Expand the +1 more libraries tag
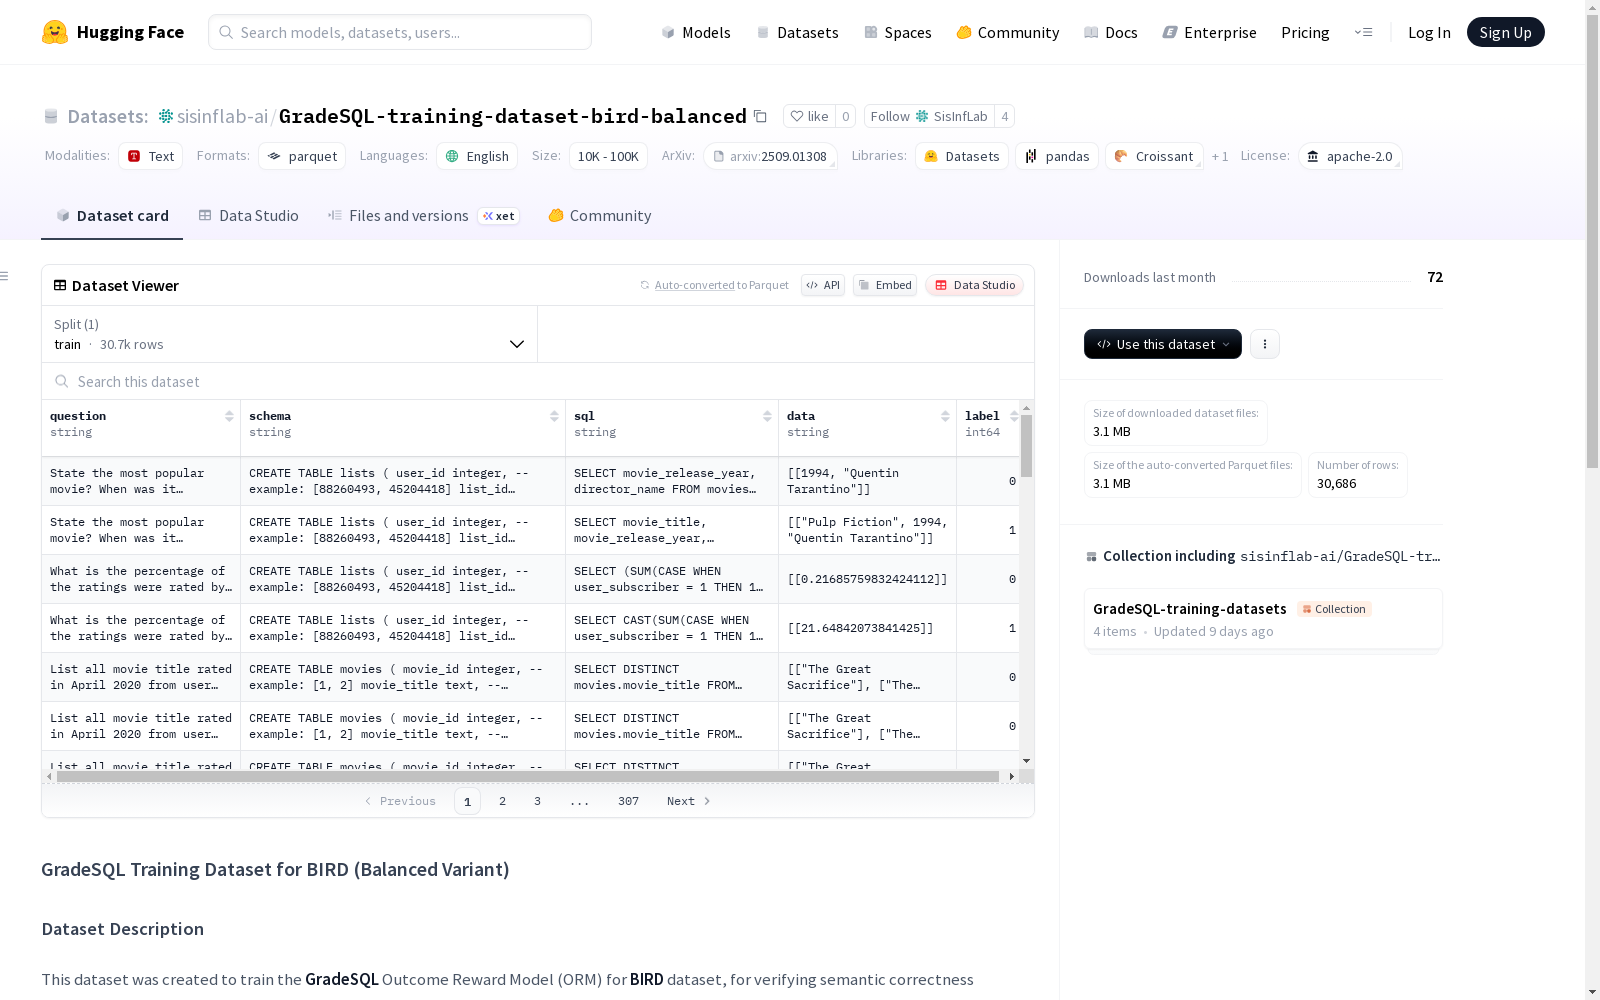Viewport: 1600px width, 1000px height. point(1220,156)
